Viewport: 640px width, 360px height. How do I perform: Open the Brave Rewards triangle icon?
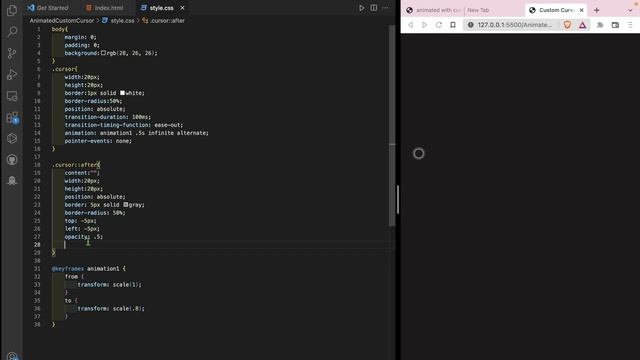pos(582,25)
